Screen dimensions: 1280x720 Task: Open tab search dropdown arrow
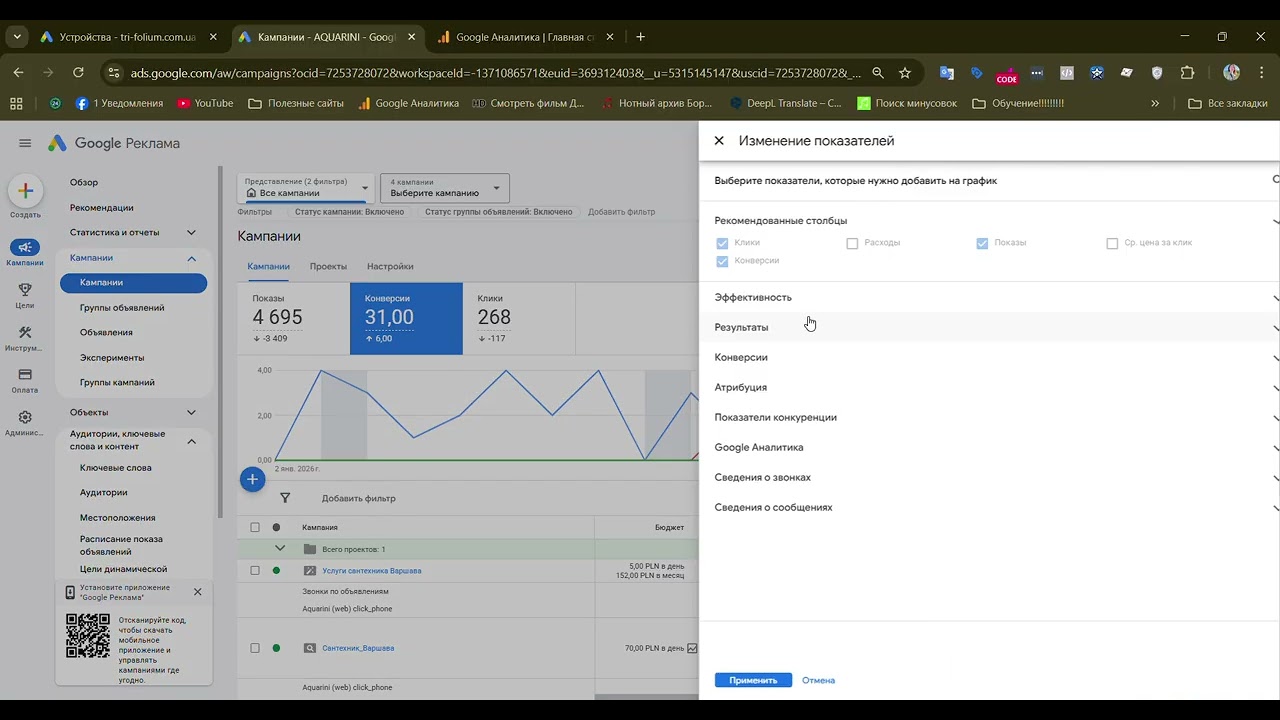click(x=17, y=37)
